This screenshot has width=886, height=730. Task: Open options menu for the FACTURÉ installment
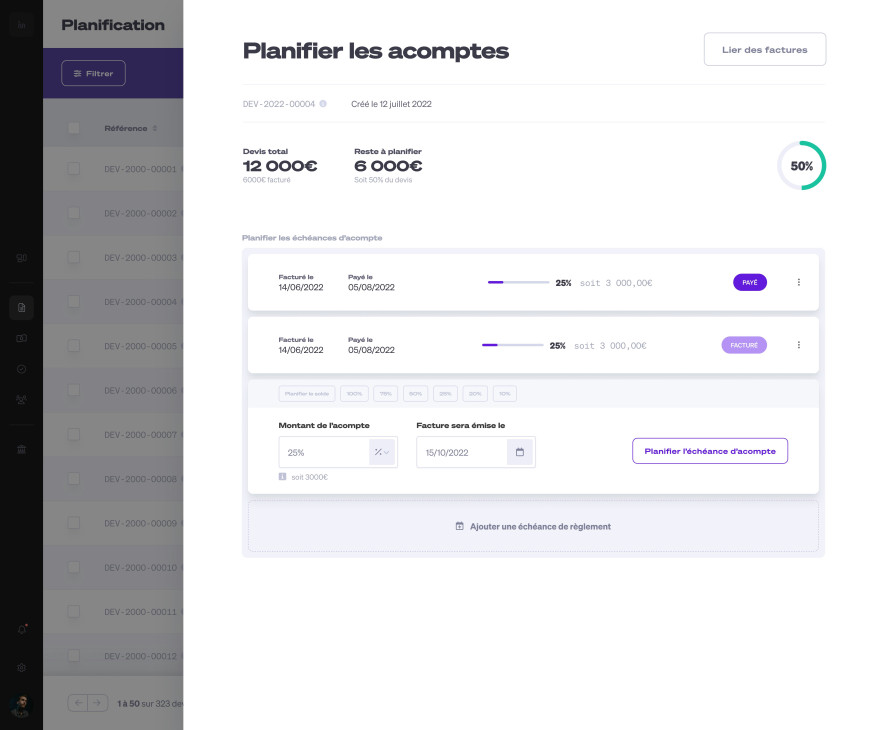(x=798, y=345)
